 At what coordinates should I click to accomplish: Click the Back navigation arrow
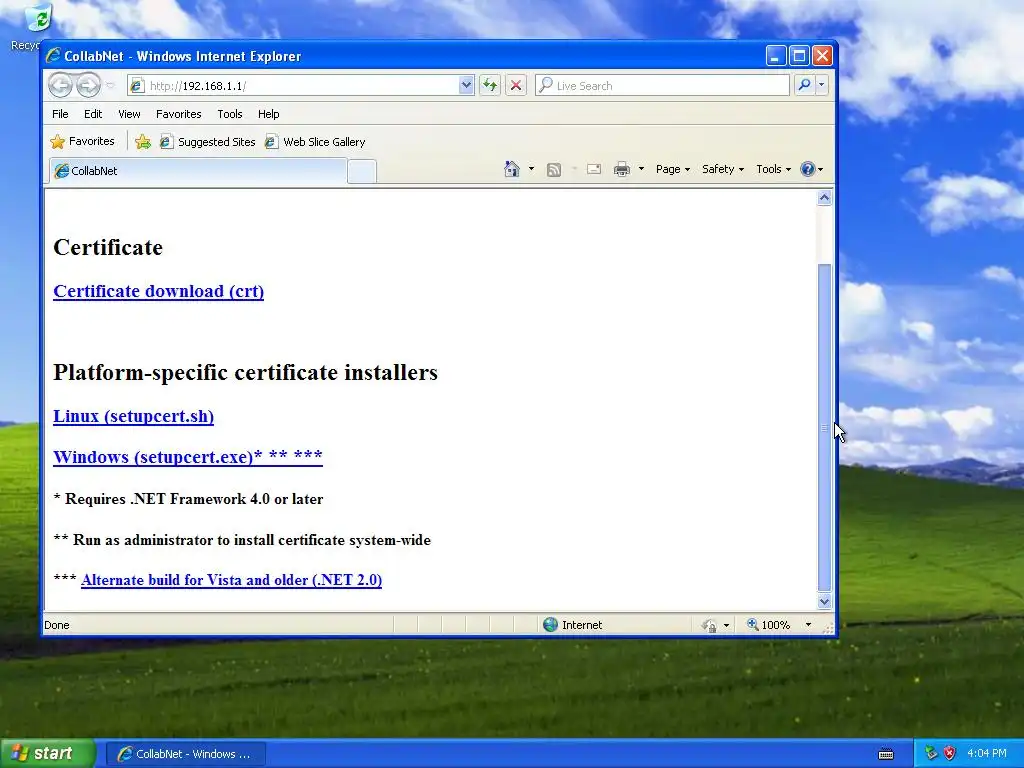tap(60, 86)
